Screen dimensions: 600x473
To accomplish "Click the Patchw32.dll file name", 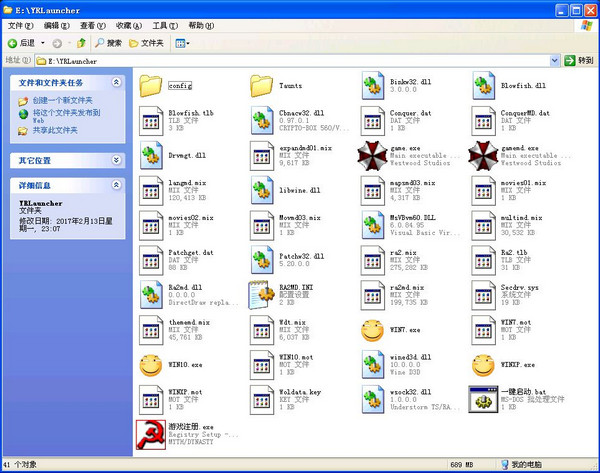I will pyautogui.click(x=302, y=256).
